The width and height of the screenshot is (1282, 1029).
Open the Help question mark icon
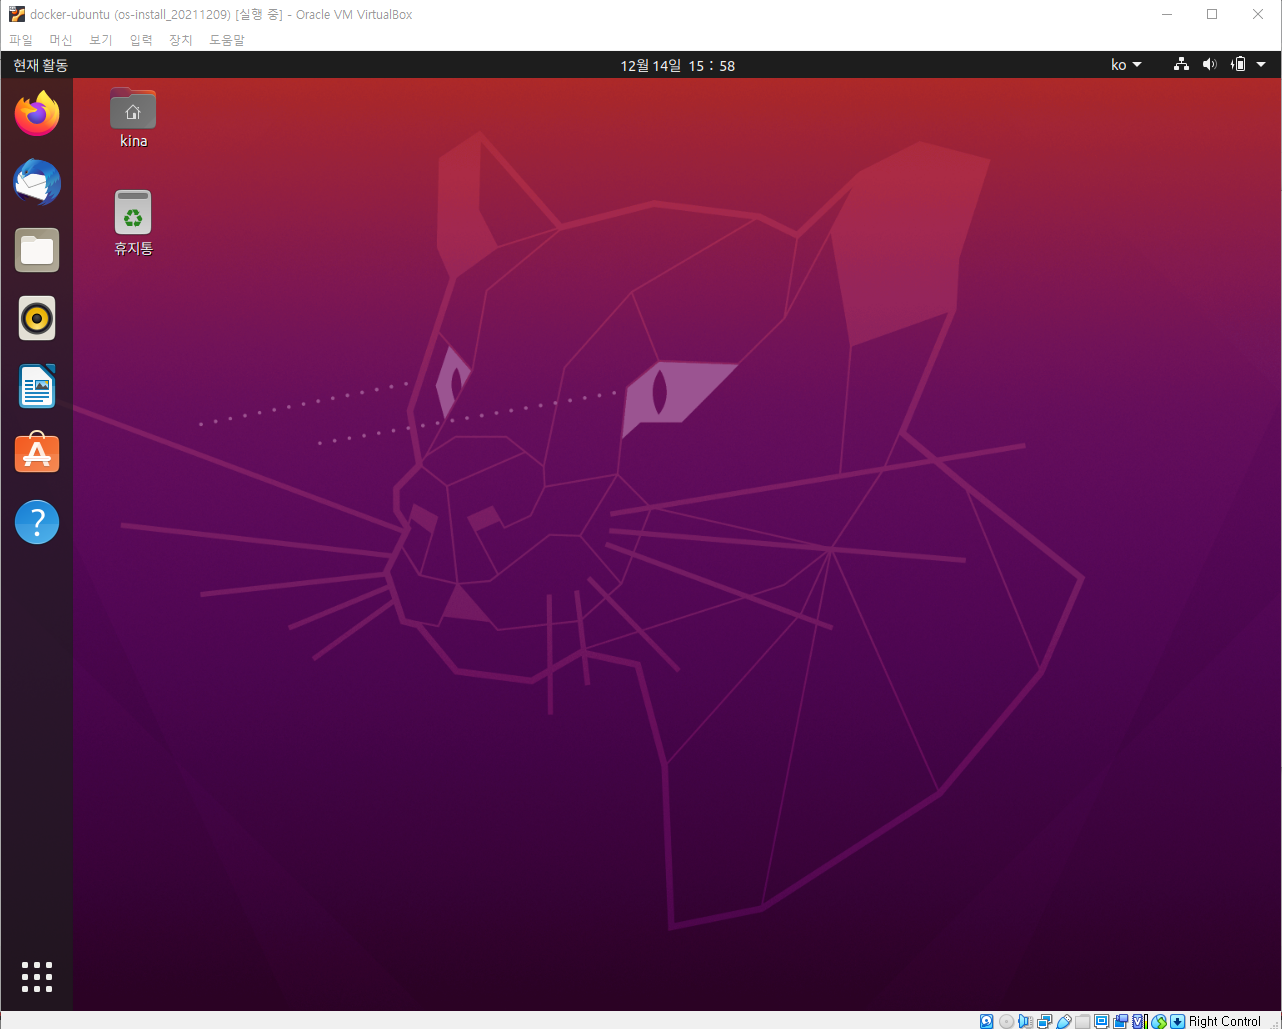click(37, 522)
